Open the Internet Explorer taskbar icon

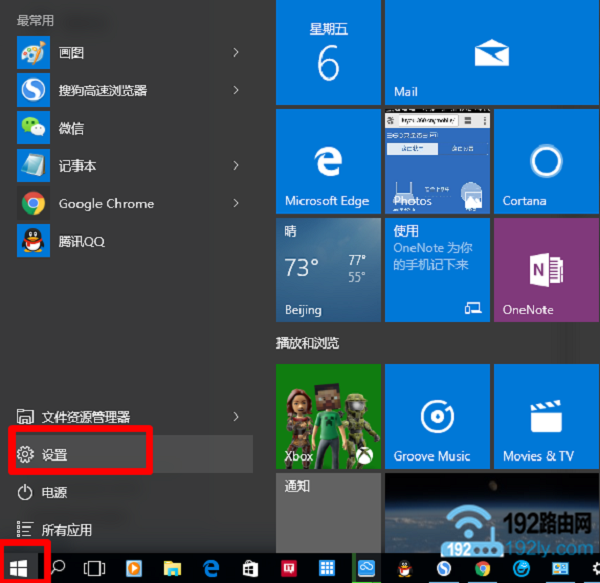(x=522, y=568)
